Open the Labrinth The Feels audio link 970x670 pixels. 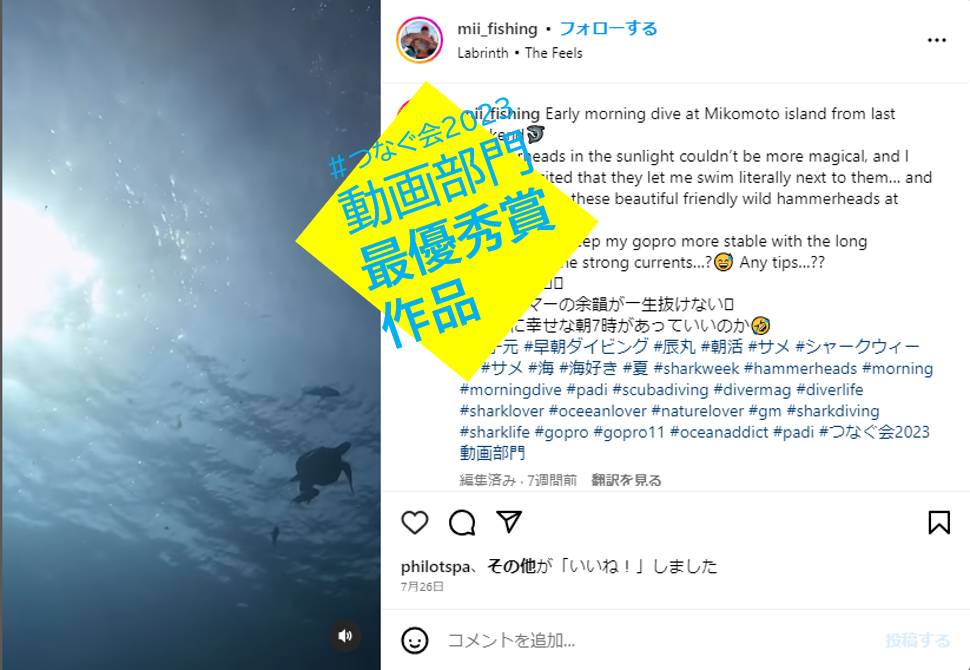tap(520, 53)
